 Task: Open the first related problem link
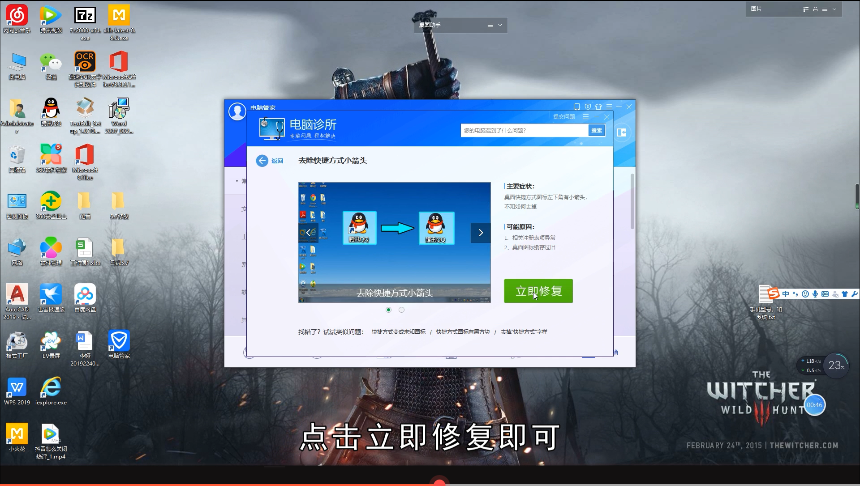tap(398, 331)
